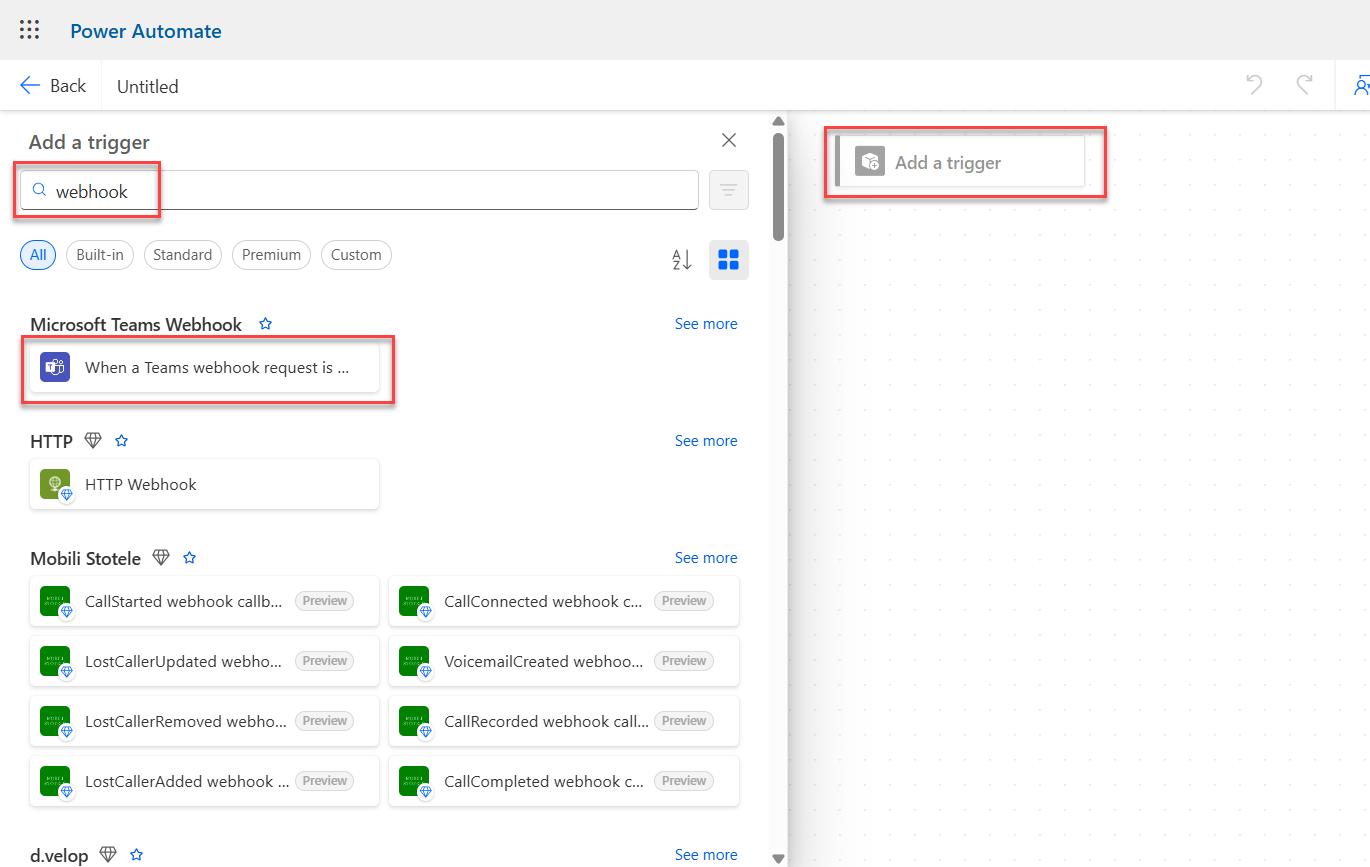
Task: Click the HTTP premium diamond icon
Action: pyautogui.click(x=93, y=441)
